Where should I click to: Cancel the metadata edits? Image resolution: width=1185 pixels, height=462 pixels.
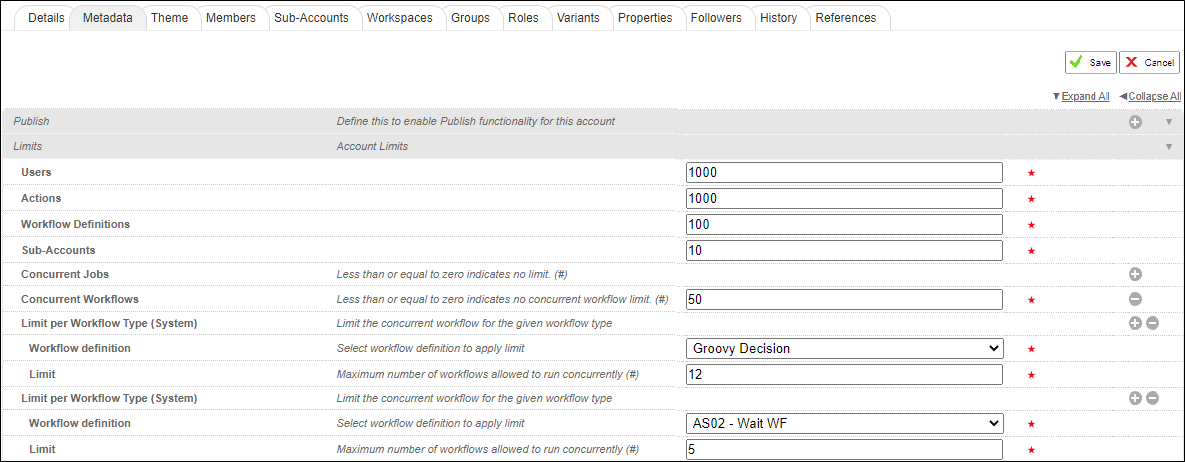click(x=1149, y=62)
